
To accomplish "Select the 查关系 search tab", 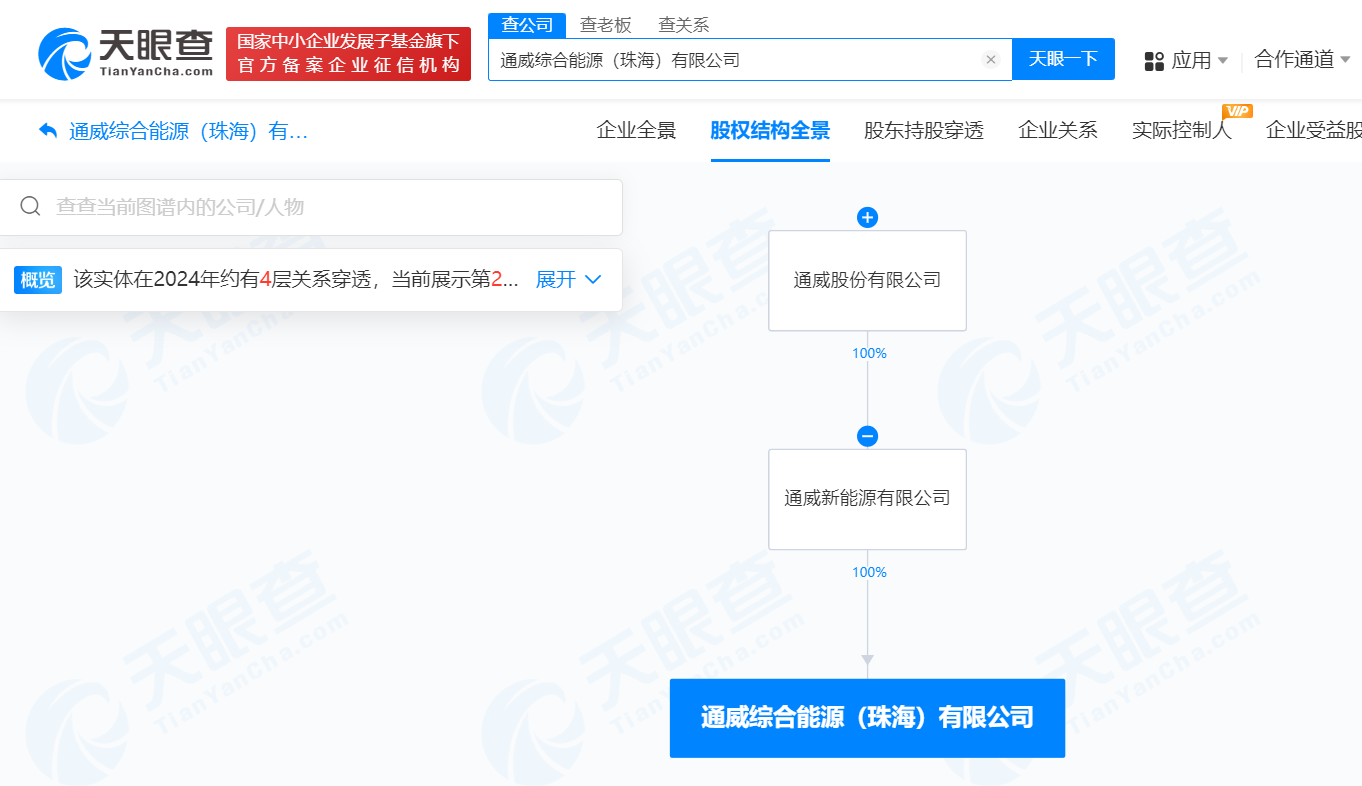I will pyautogui.click(x=684, y=26).
